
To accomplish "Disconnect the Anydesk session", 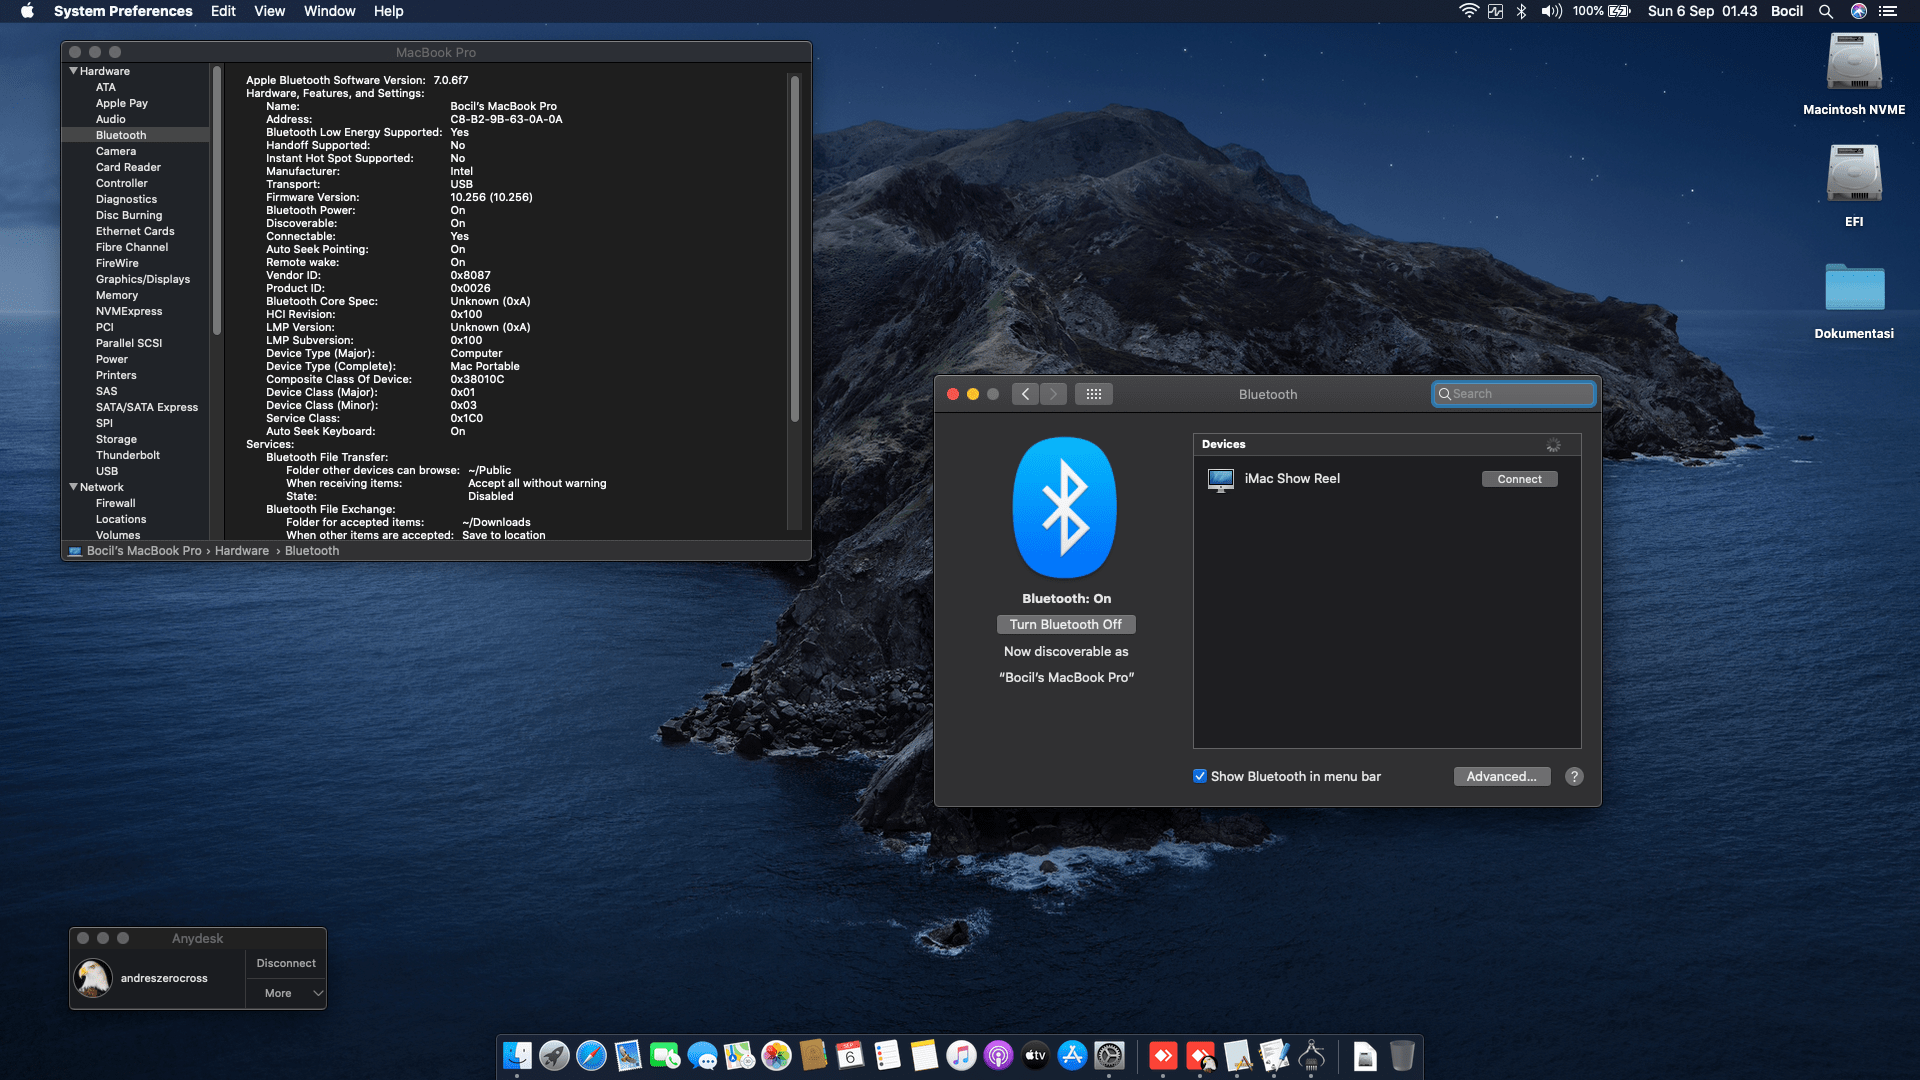I will (x=286, y=963).
